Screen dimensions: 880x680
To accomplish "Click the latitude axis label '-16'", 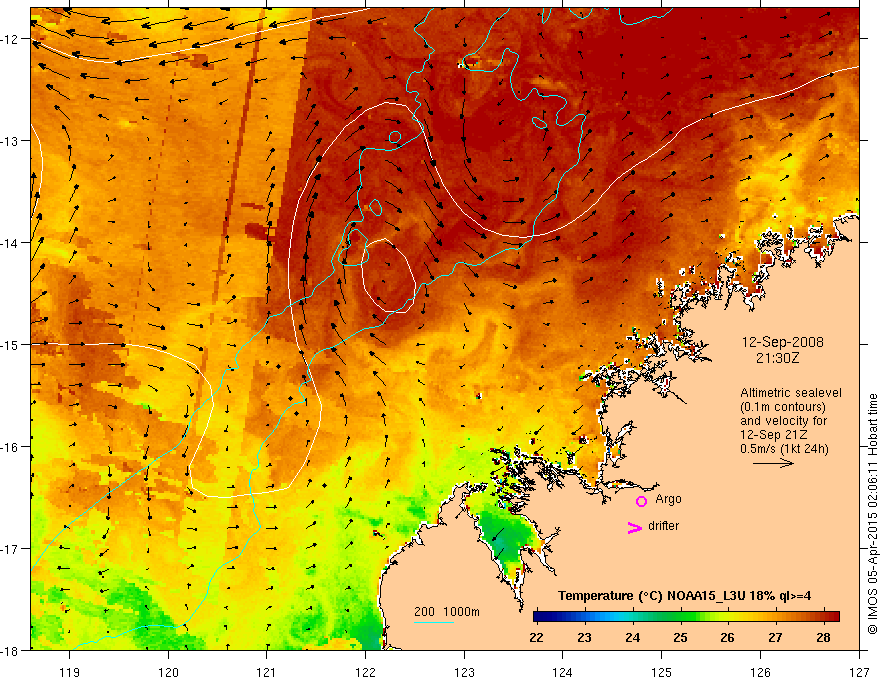I will pyautogui.click(x=11, y=447).
